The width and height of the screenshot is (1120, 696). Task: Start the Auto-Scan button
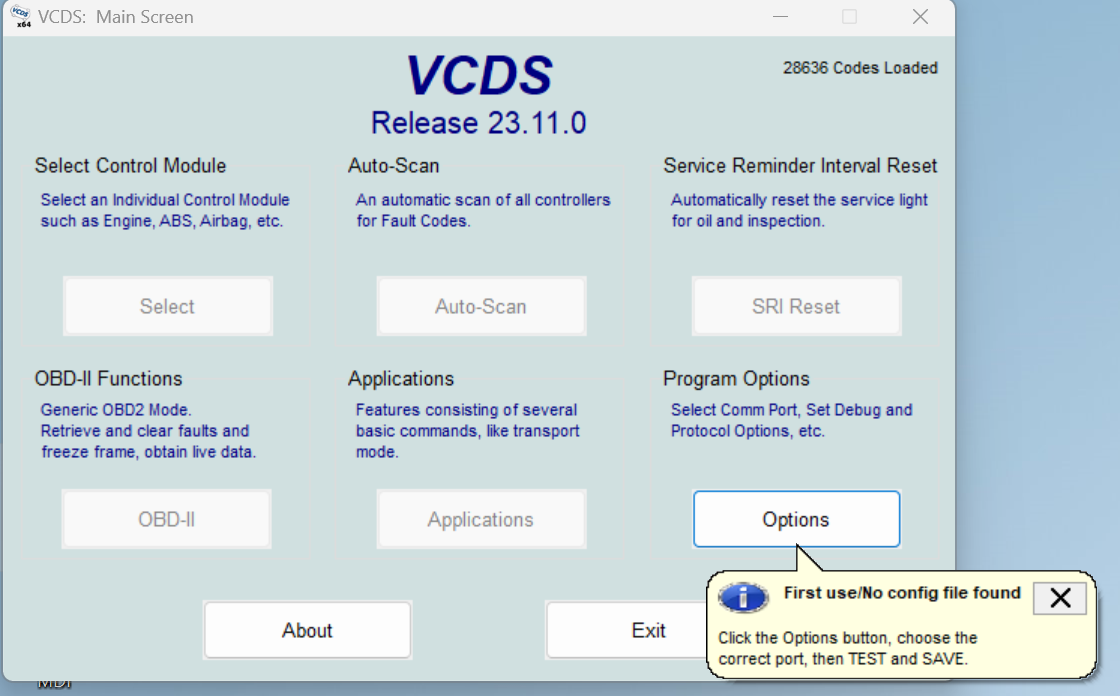(481, 307)
